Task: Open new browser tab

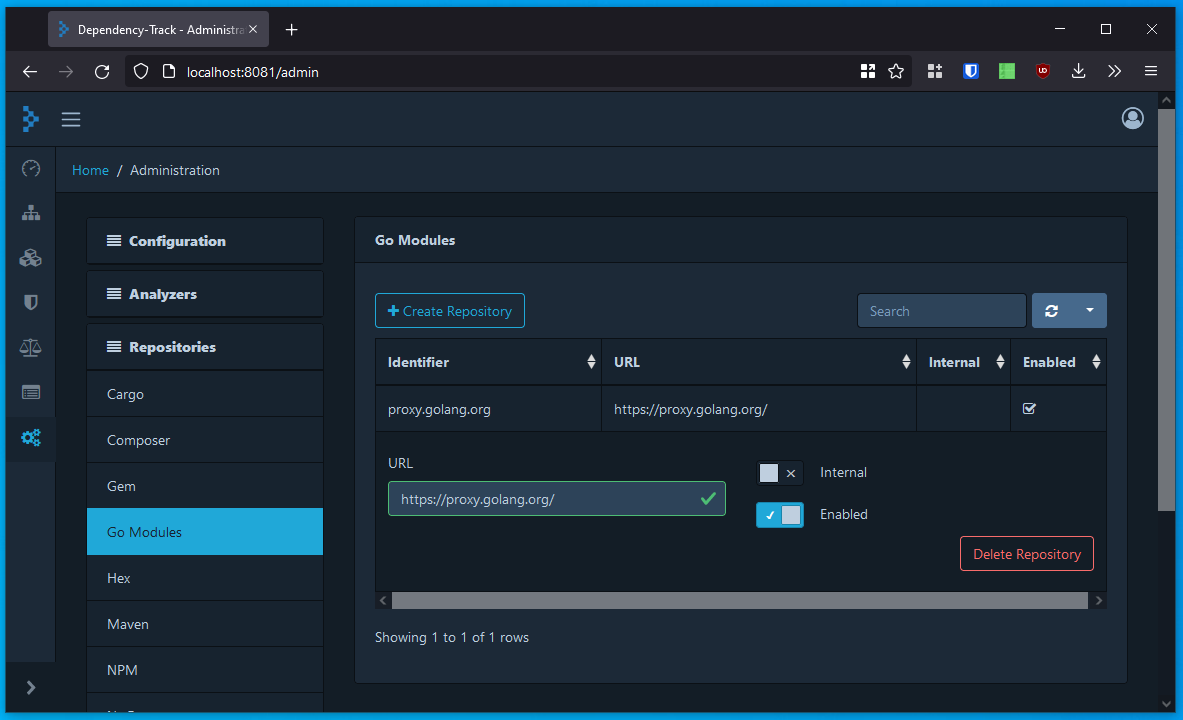Action: click(291, 29)
